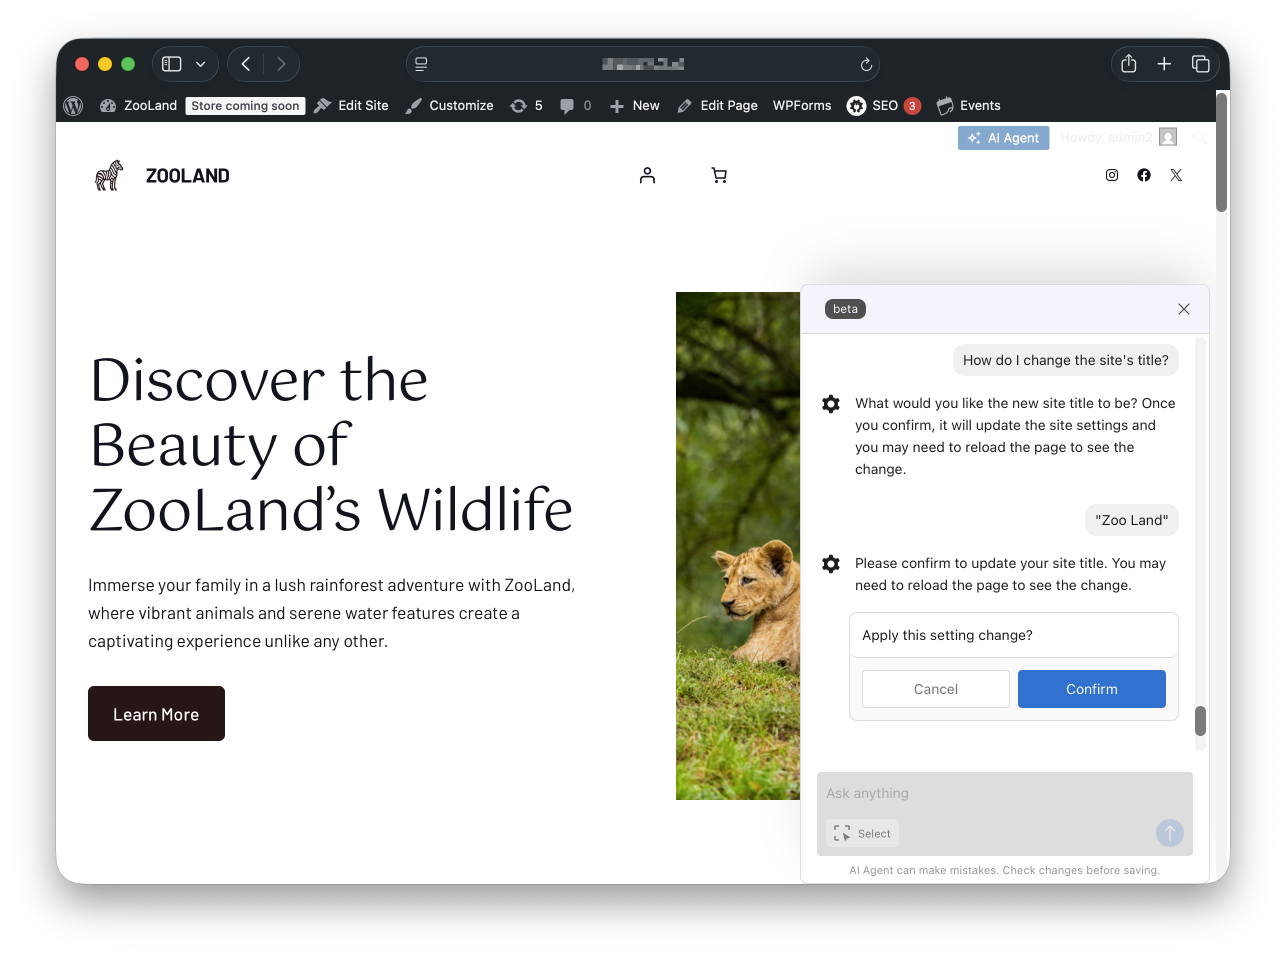
Task: Toggle the Safari sidebar
Action: 172,64
